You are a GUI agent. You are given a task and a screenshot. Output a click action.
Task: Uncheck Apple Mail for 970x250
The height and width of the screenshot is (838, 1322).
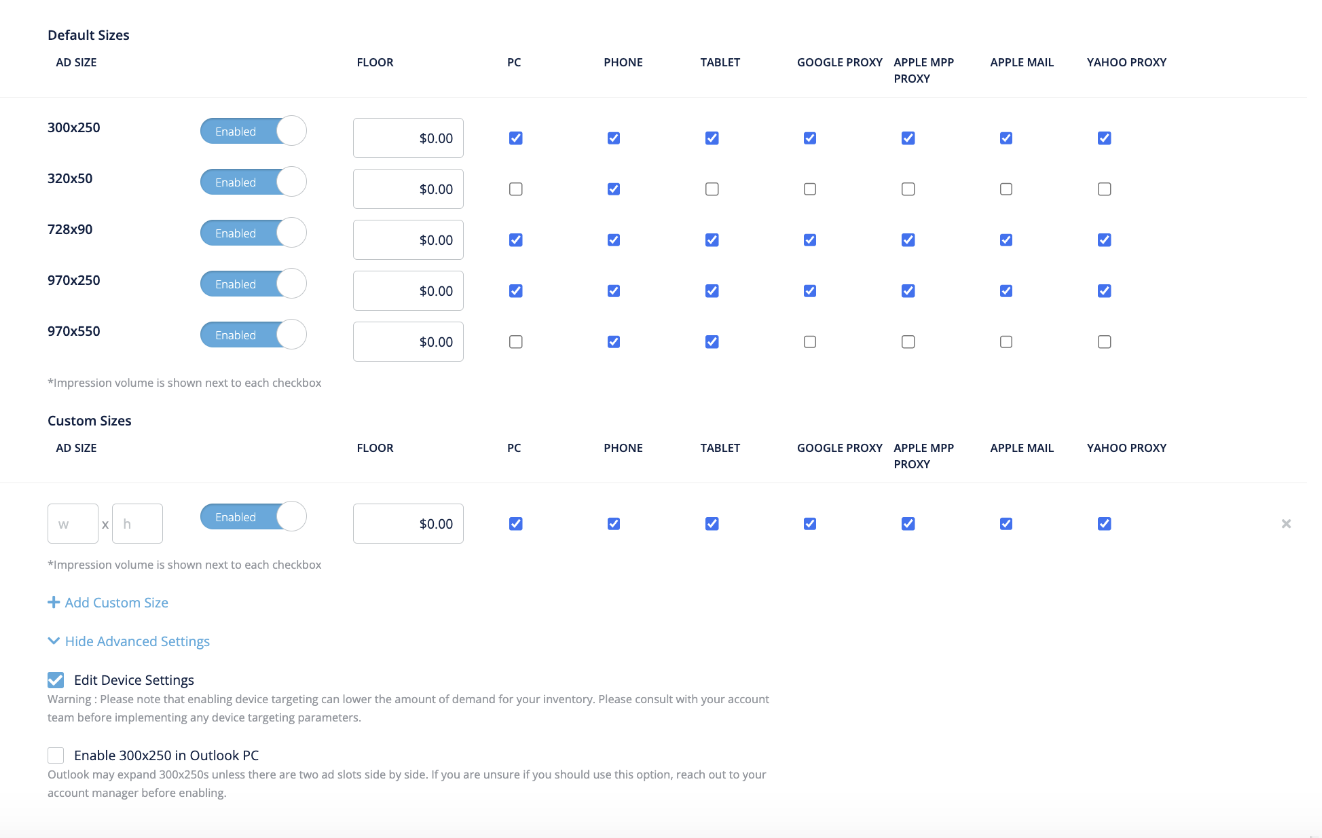point(1005,290)
